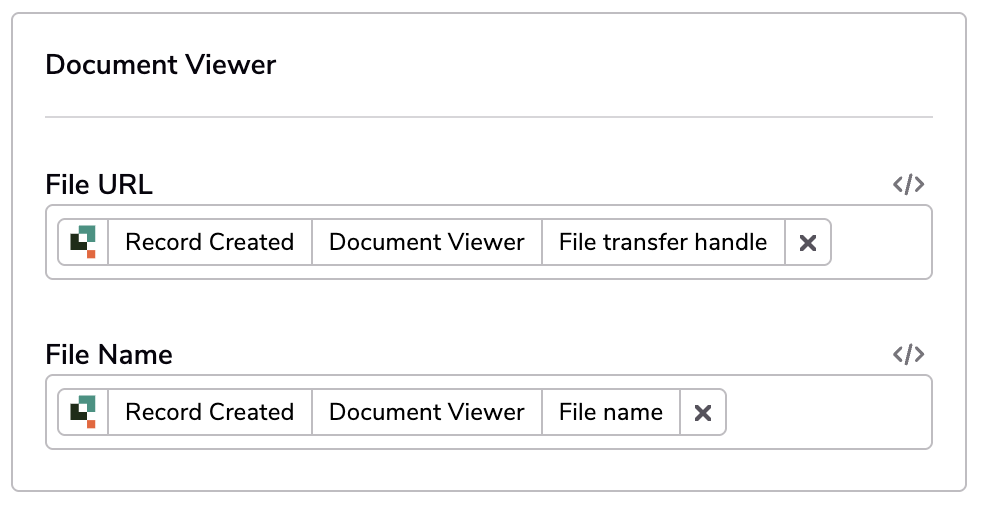Toggle code mode for File URL

click(909, 185)
